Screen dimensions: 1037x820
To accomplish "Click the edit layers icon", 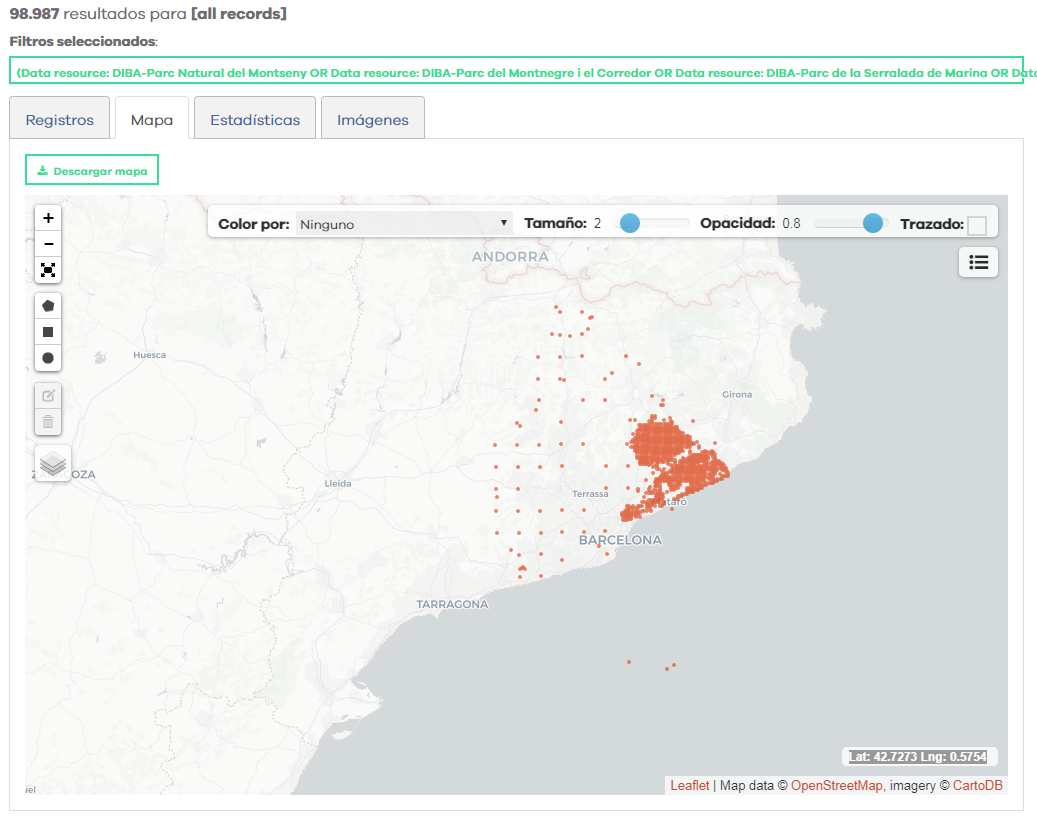I will (48, 396).
